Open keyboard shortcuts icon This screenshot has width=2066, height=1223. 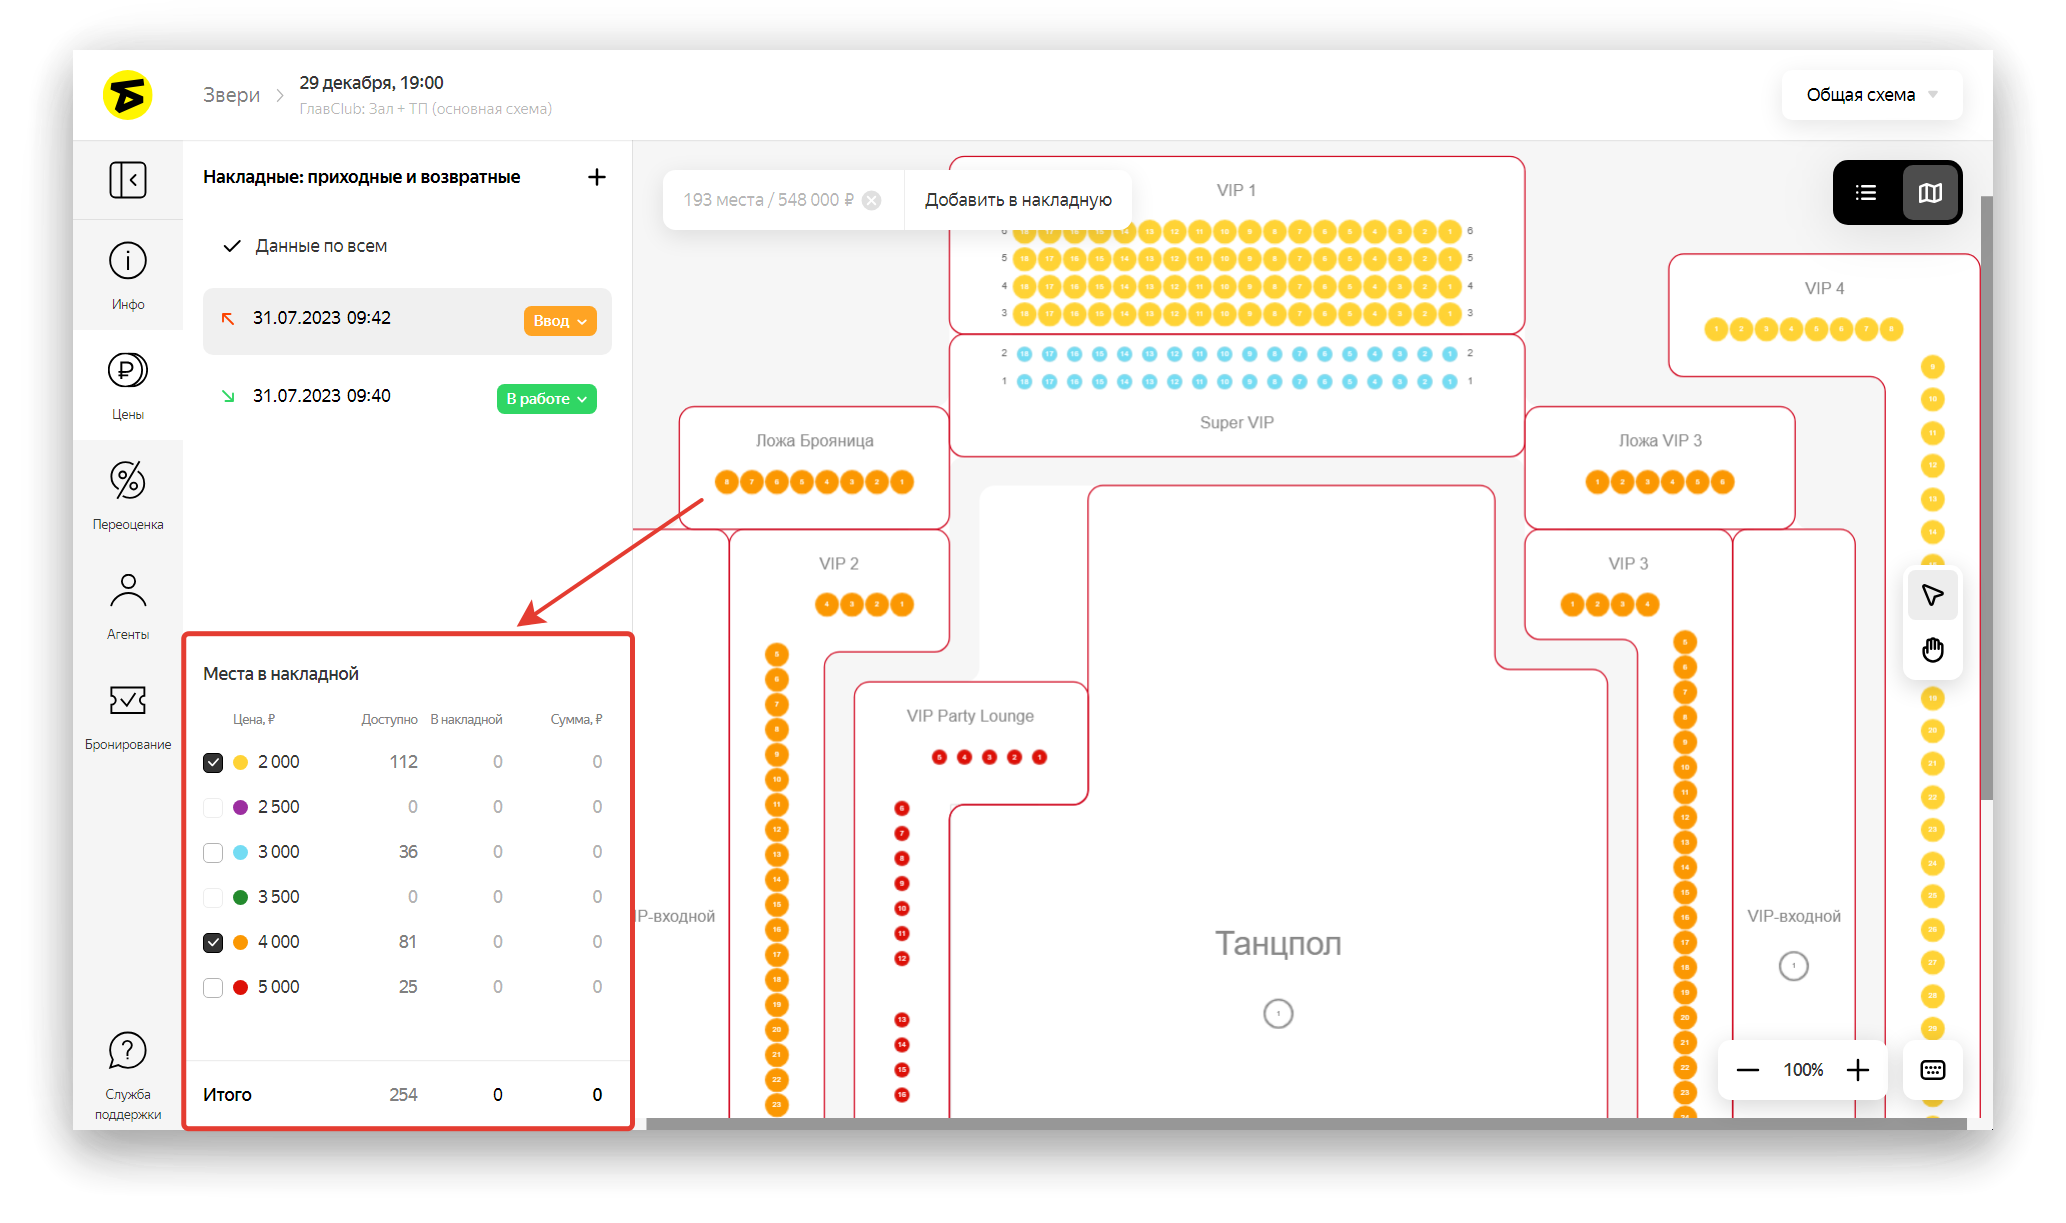pyautogui.click(x=1933, y=1070)
